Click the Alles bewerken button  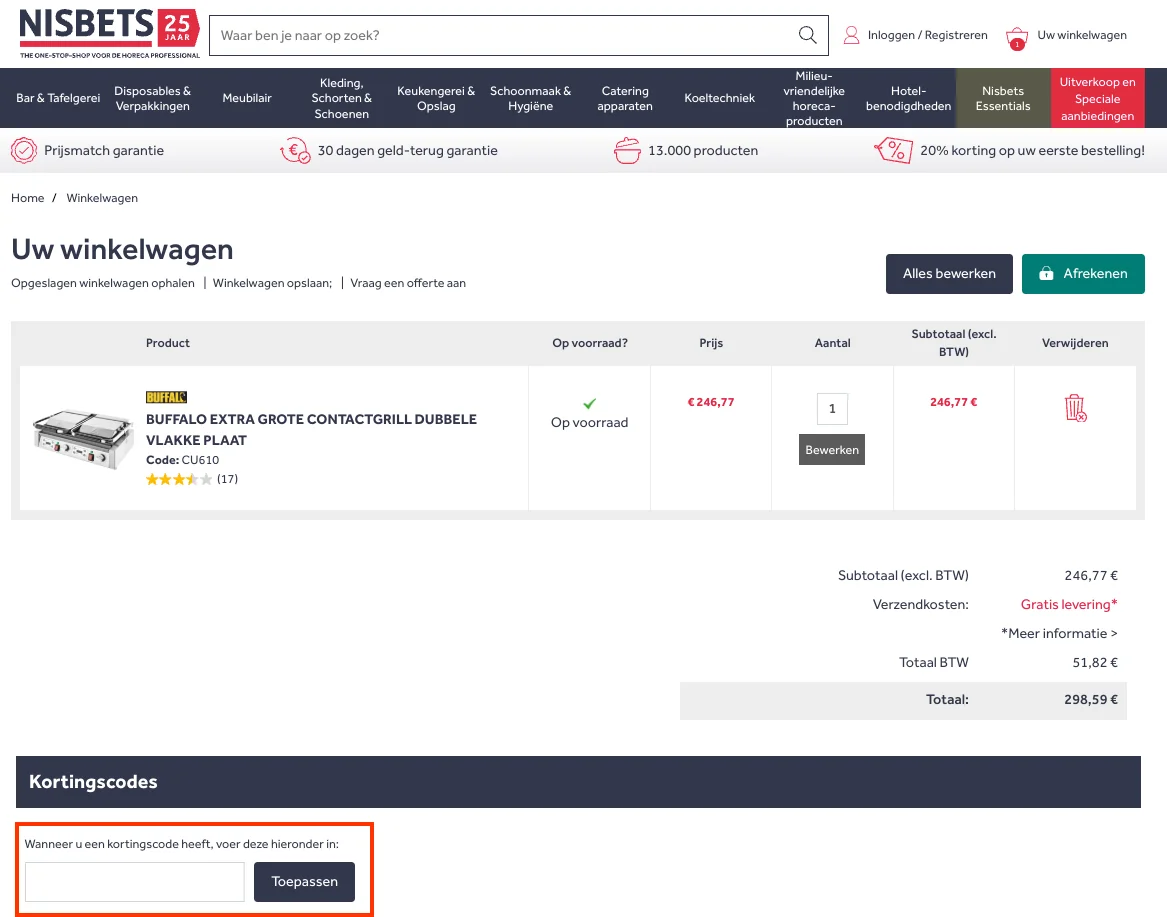point(948,274)
